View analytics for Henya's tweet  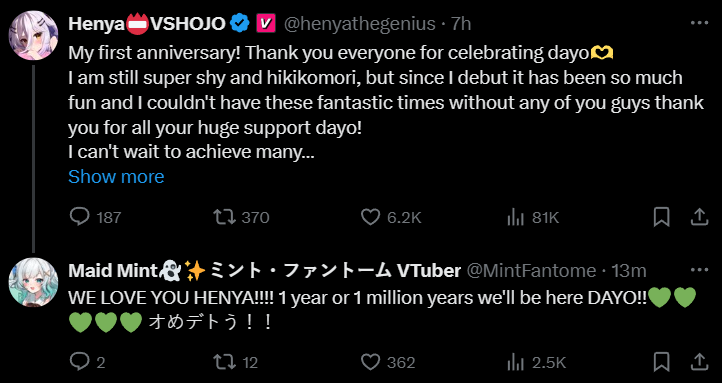(x=515, y=217)
